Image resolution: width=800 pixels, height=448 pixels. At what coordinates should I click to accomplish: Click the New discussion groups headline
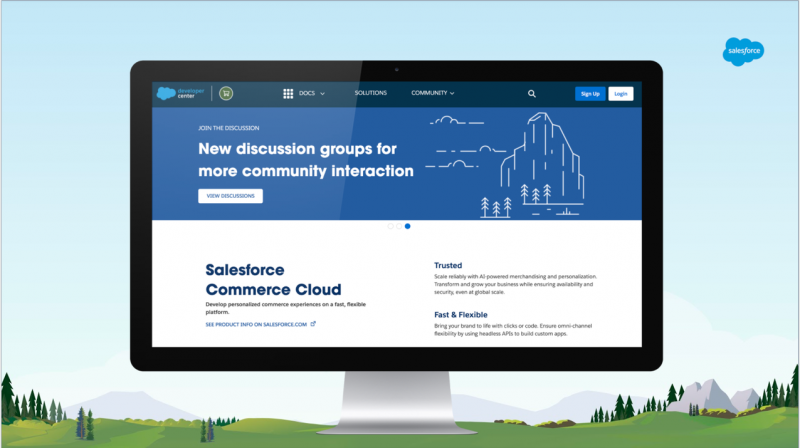[x=306, y=160]
